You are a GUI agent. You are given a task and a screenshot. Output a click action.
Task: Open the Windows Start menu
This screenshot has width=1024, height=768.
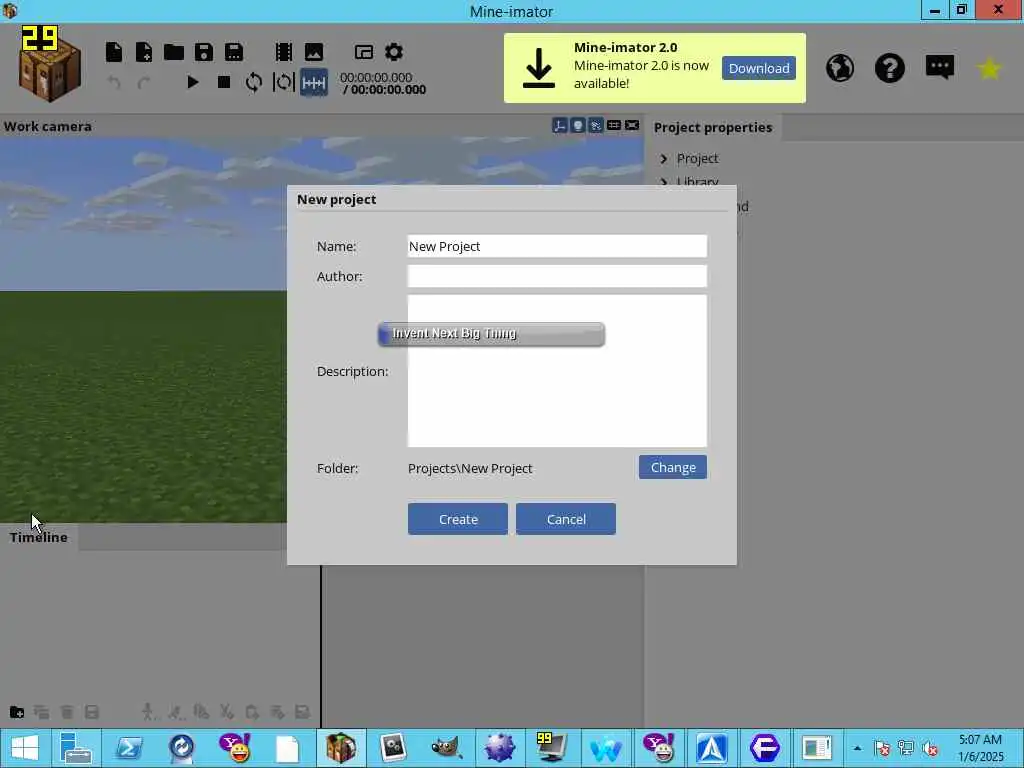click(25, 748)
